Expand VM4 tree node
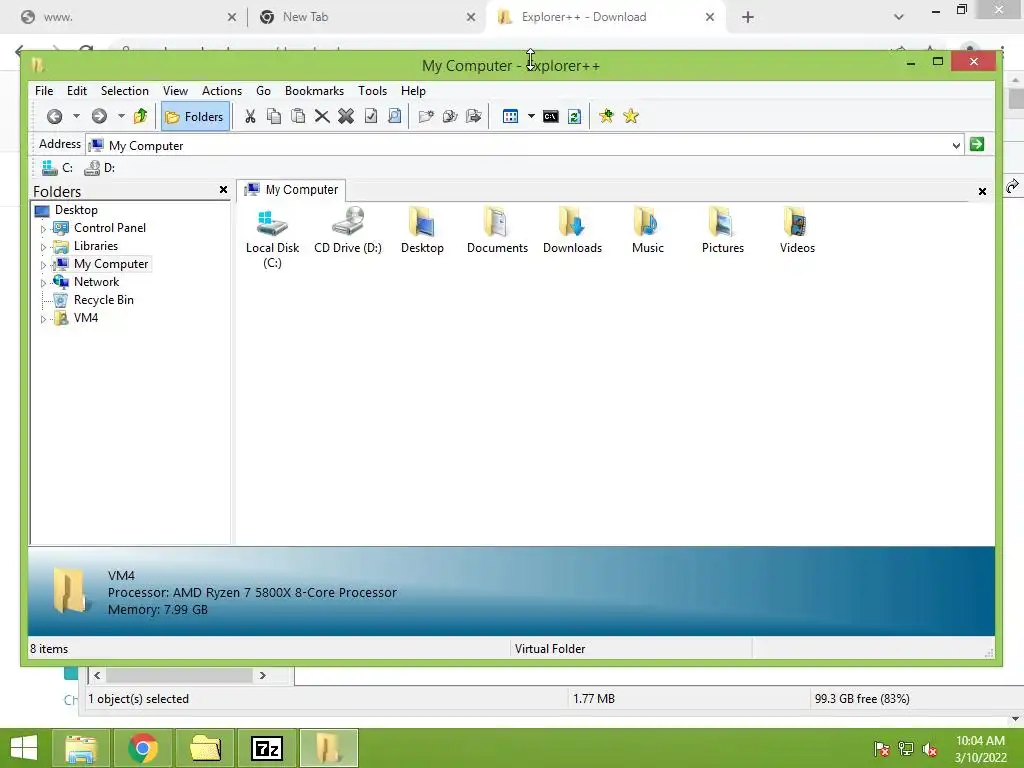The width and height of the screenshot is (1024, 768). coord(43,319)
